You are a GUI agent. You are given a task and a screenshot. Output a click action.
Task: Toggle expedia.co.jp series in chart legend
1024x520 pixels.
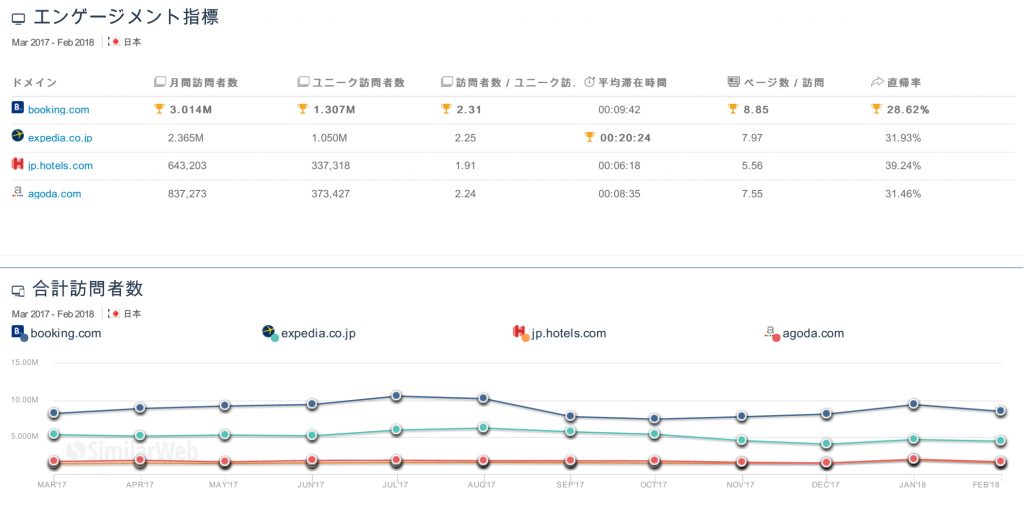pos(308,333)
